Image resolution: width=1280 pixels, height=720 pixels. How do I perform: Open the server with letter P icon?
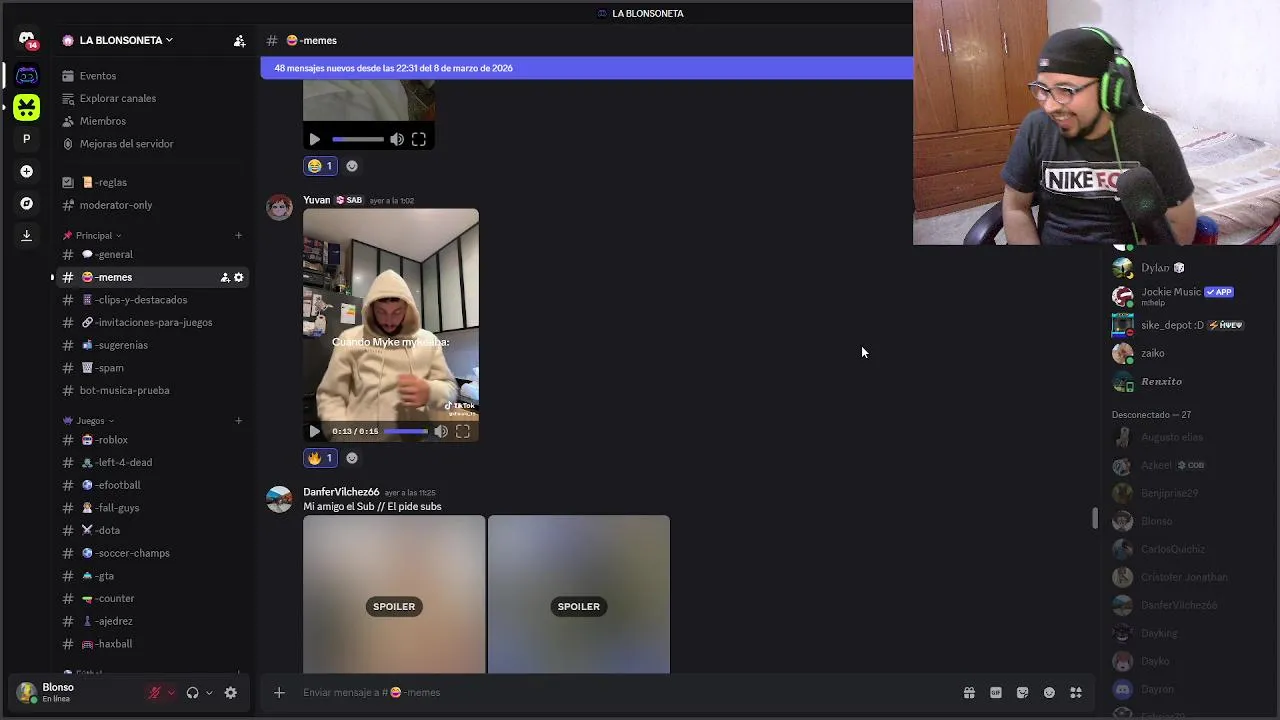(27, 139)
